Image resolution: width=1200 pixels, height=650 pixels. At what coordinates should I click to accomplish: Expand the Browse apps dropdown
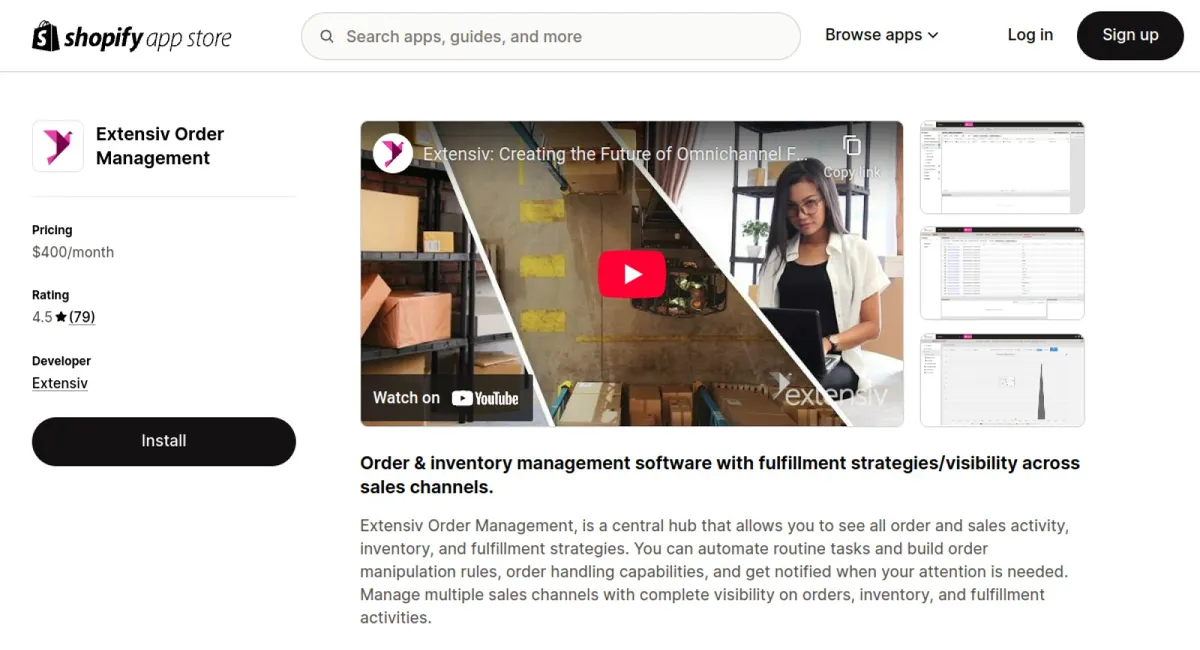click(881, 35)
